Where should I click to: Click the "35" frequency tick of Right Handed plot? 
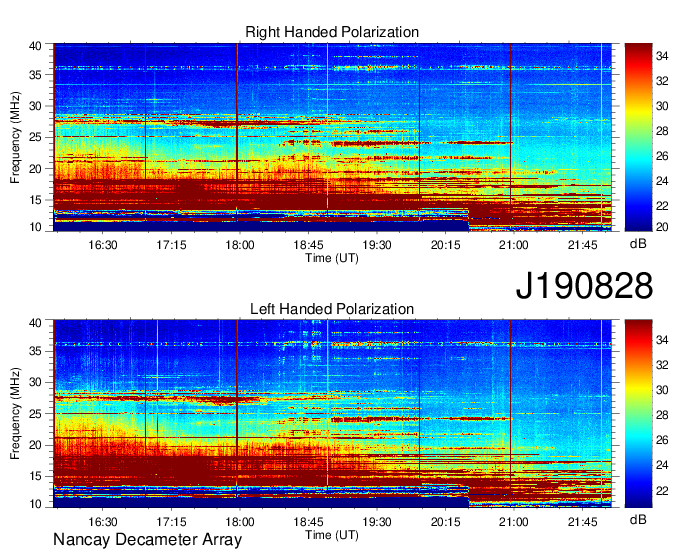click(35, 75)
